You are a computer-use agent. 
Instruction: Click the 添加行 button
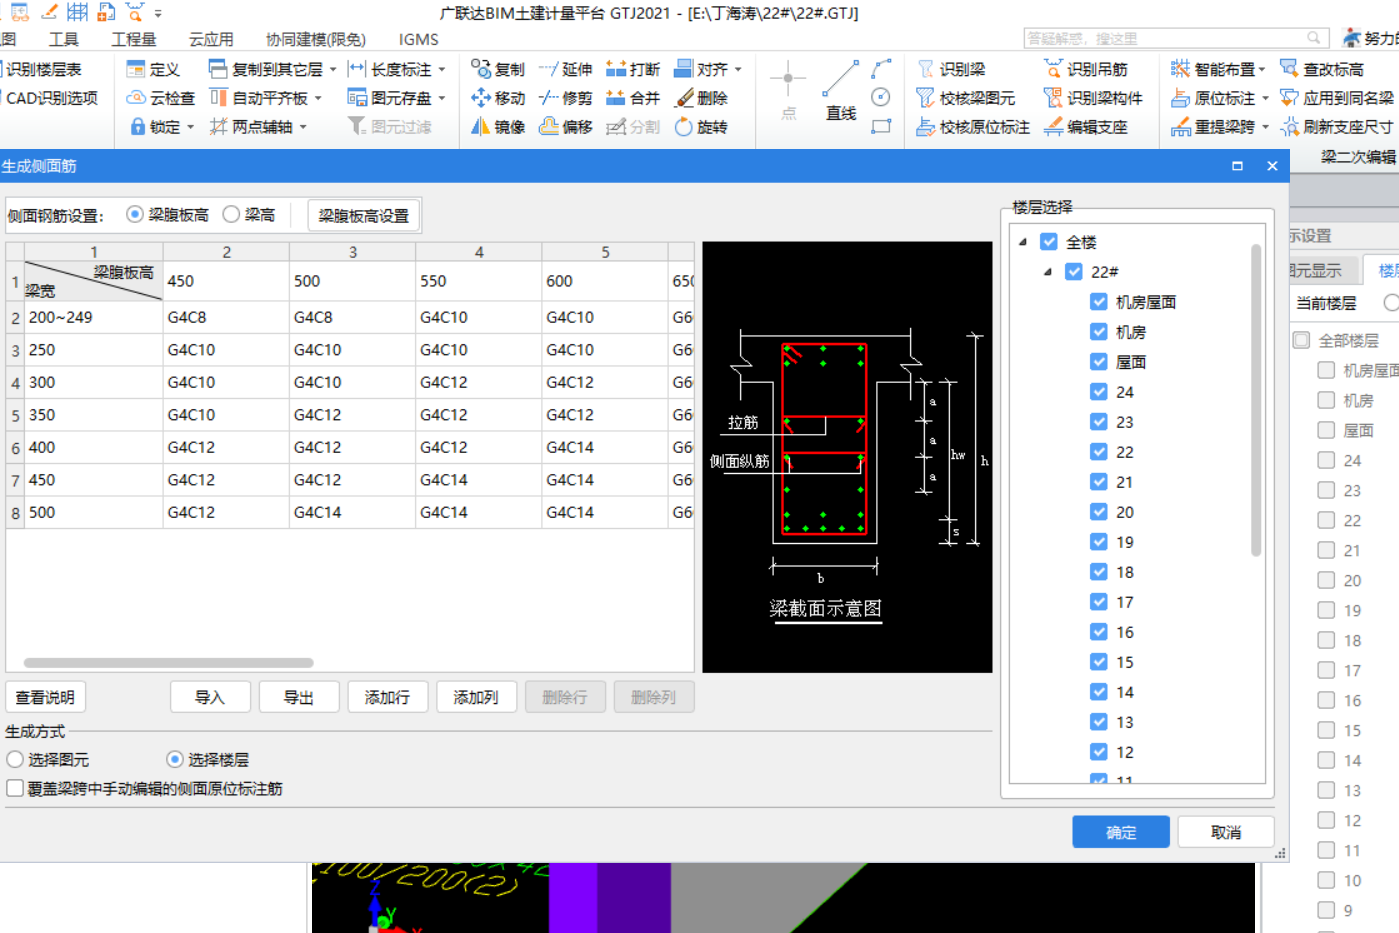[387, 697]
